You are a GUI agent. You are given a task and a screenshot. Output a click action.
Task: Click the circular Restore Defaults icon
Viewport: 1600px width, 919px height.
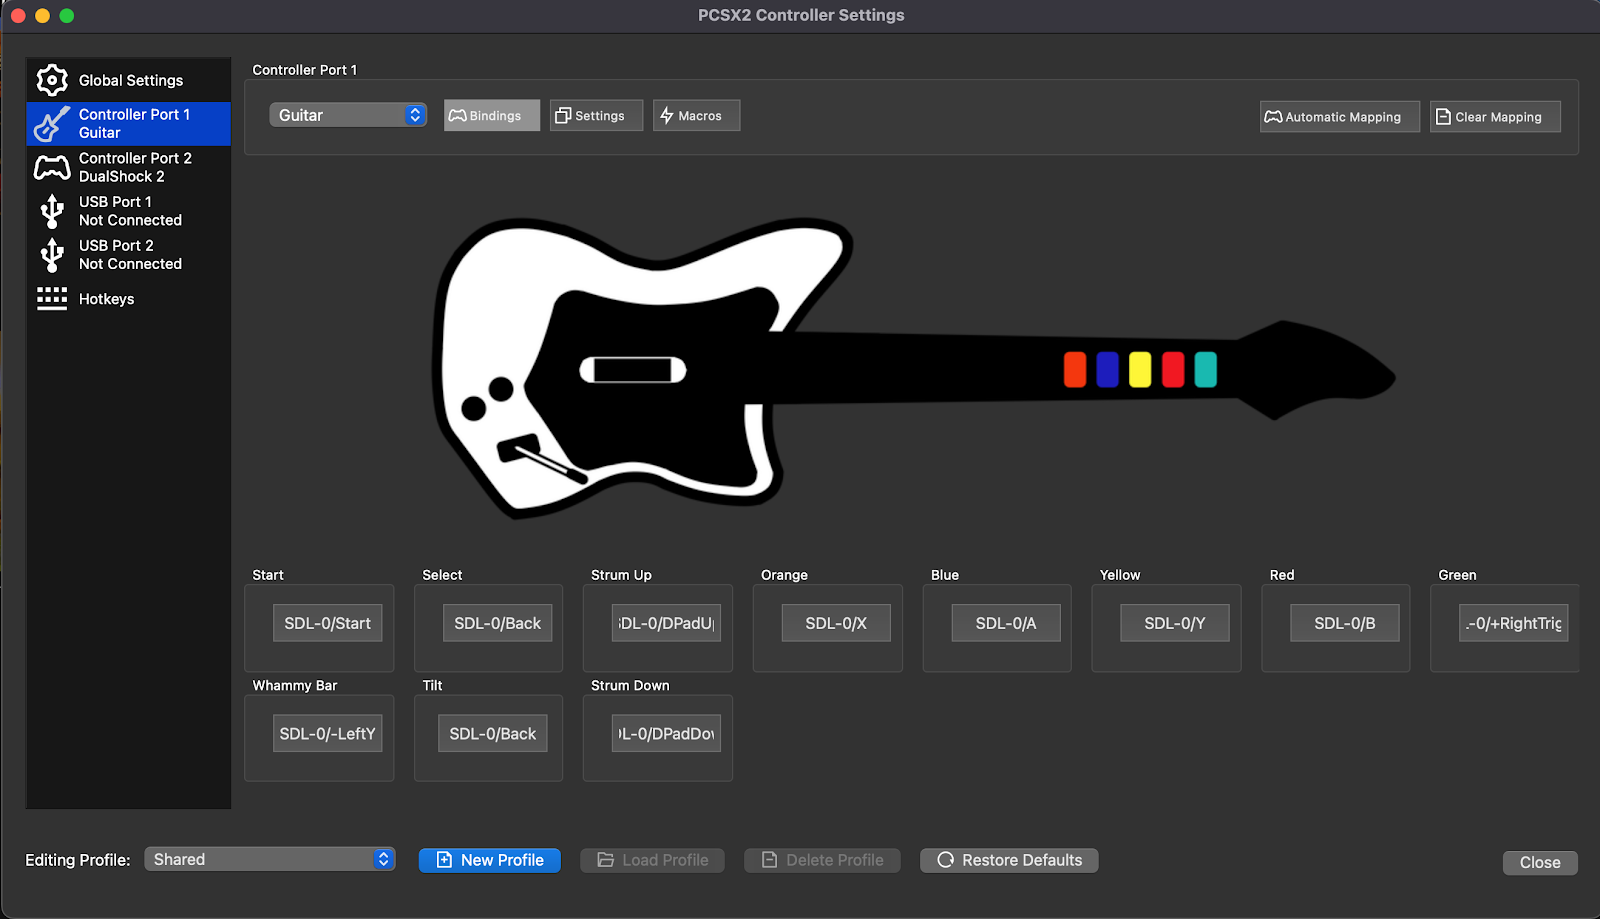coord(945,860)
